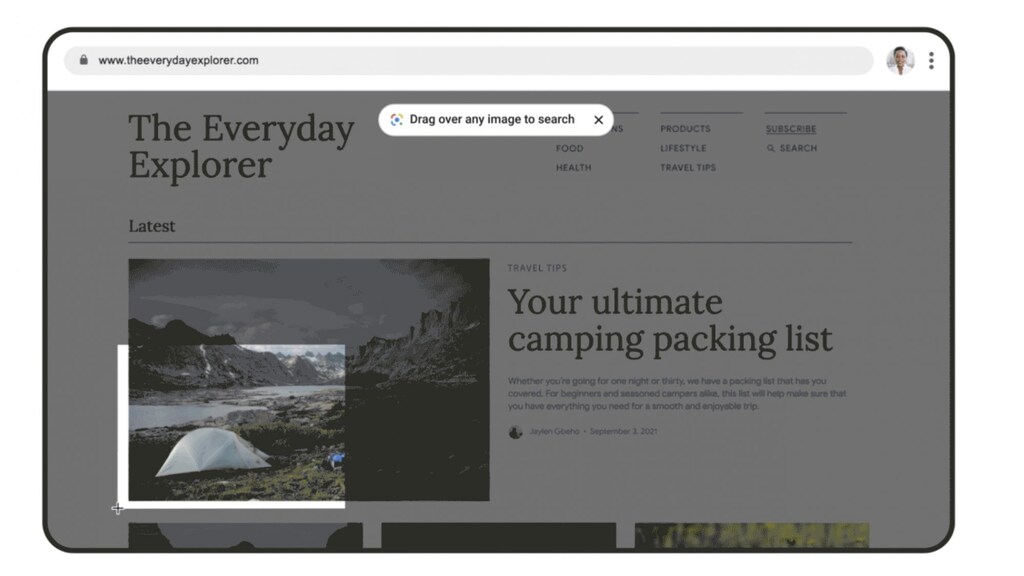This screenshot has height=576, width=1024.
Task: Open the PRODUCTS section
Action: click(x=685, y=129)
